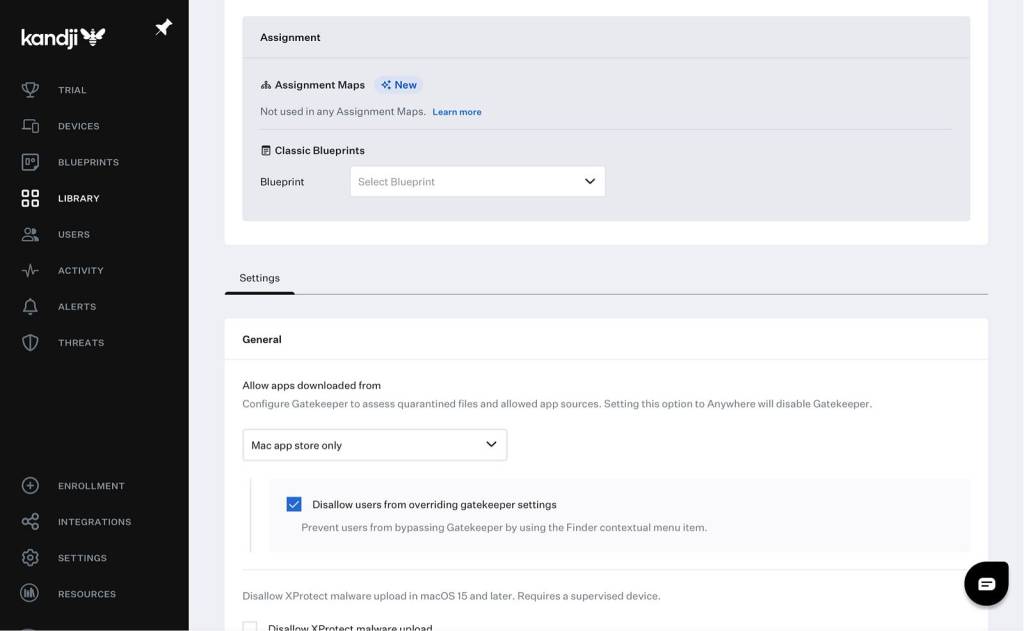
Task: Open Enrollment in the sidebar
Action: click(x=90, y=486)
